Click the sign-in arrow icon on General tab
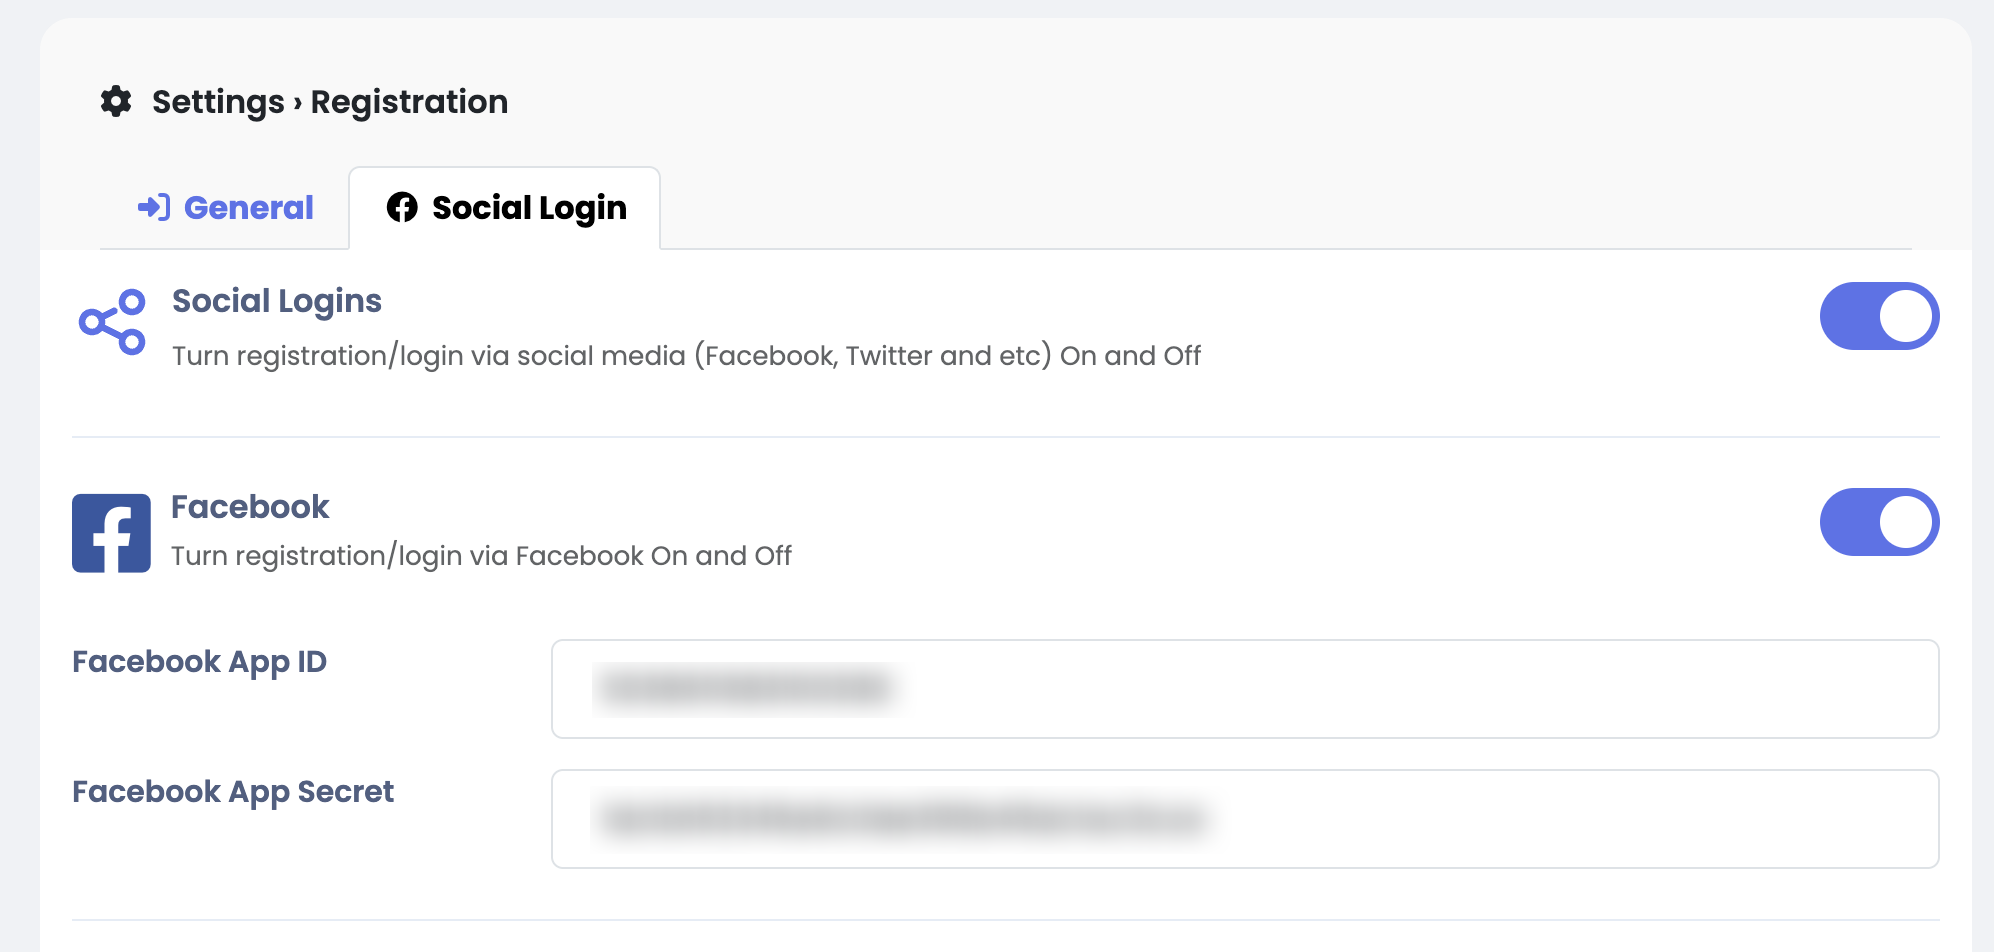 [154, 207]
